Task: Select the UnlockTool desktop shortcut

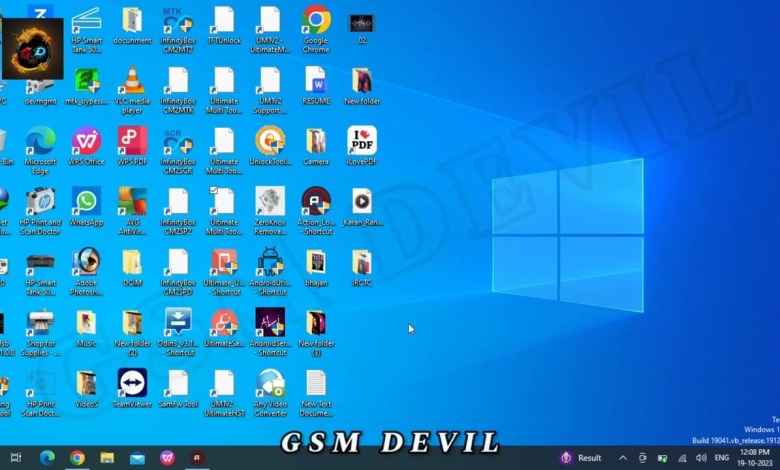Action: point(270,141)
